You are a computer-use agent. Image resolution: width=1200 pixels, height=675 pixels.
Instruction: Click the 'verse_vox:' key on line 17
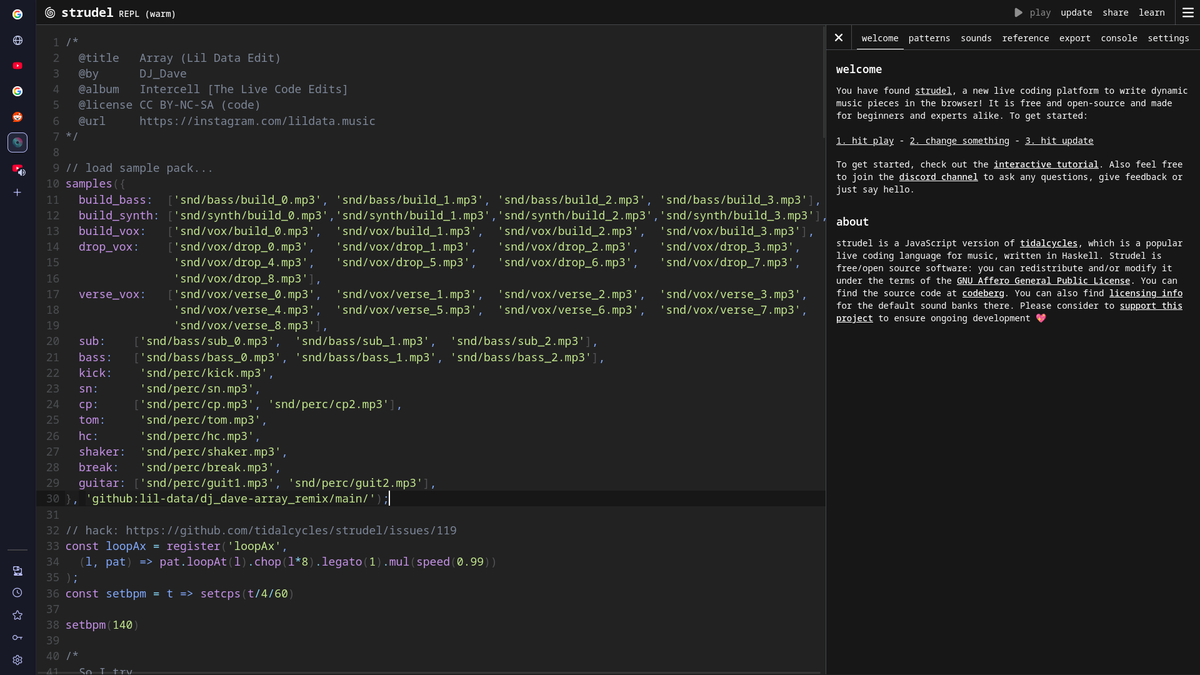112,294
